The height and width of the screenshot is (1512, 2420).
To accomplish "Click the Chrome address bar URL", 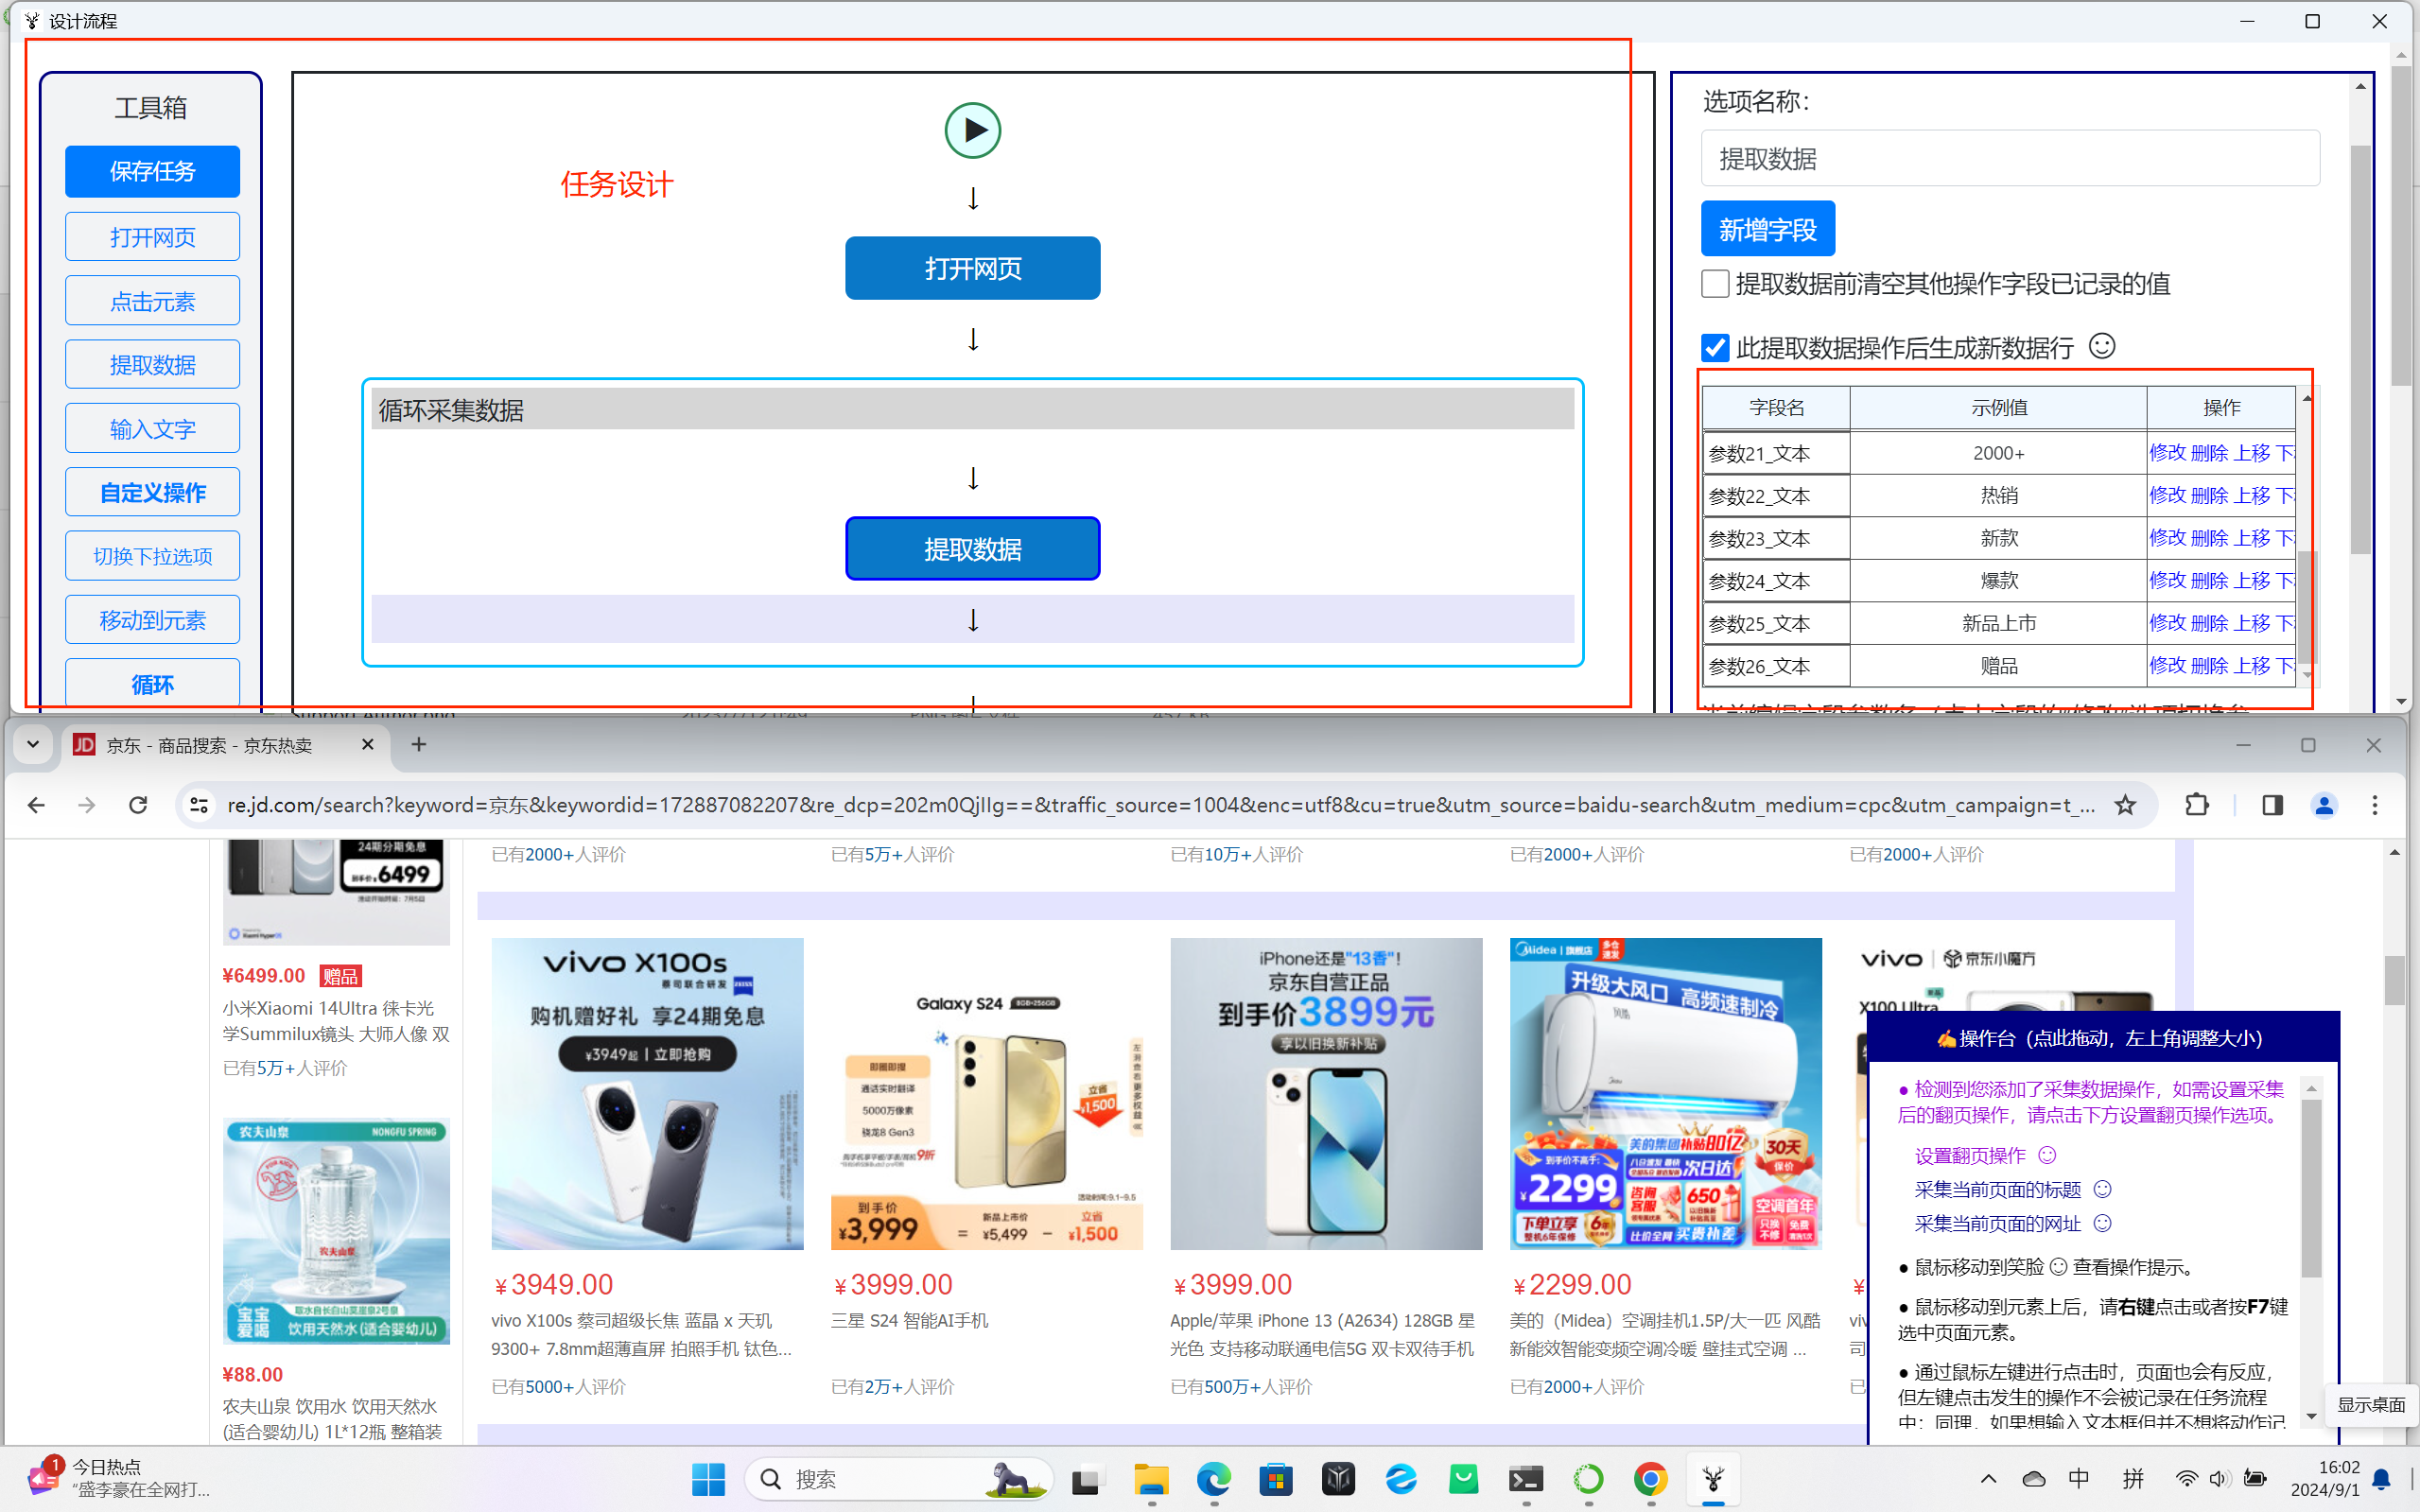I will [x=1160, y=805].
